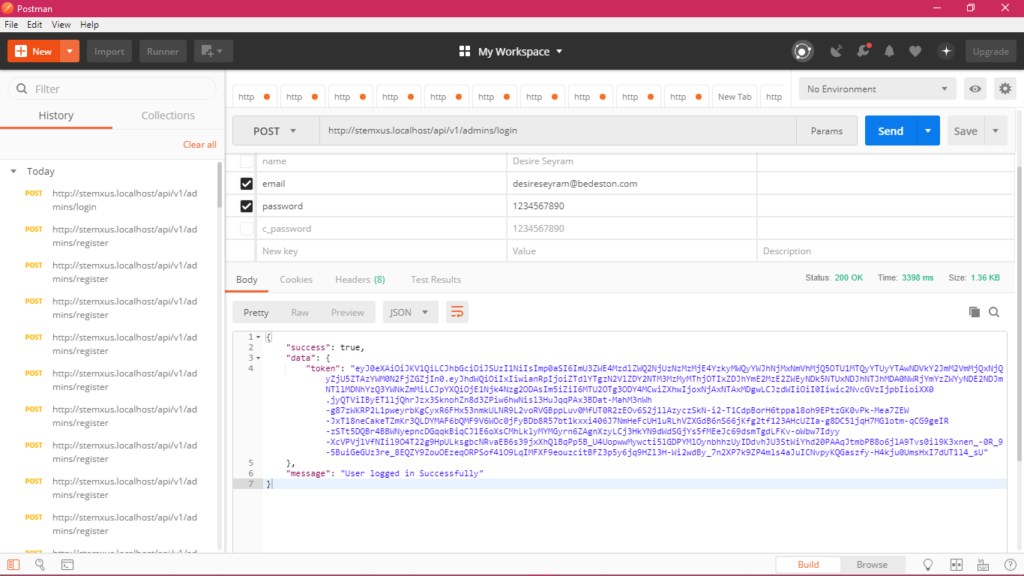Click the wrench settings icon

click(862, 51)
